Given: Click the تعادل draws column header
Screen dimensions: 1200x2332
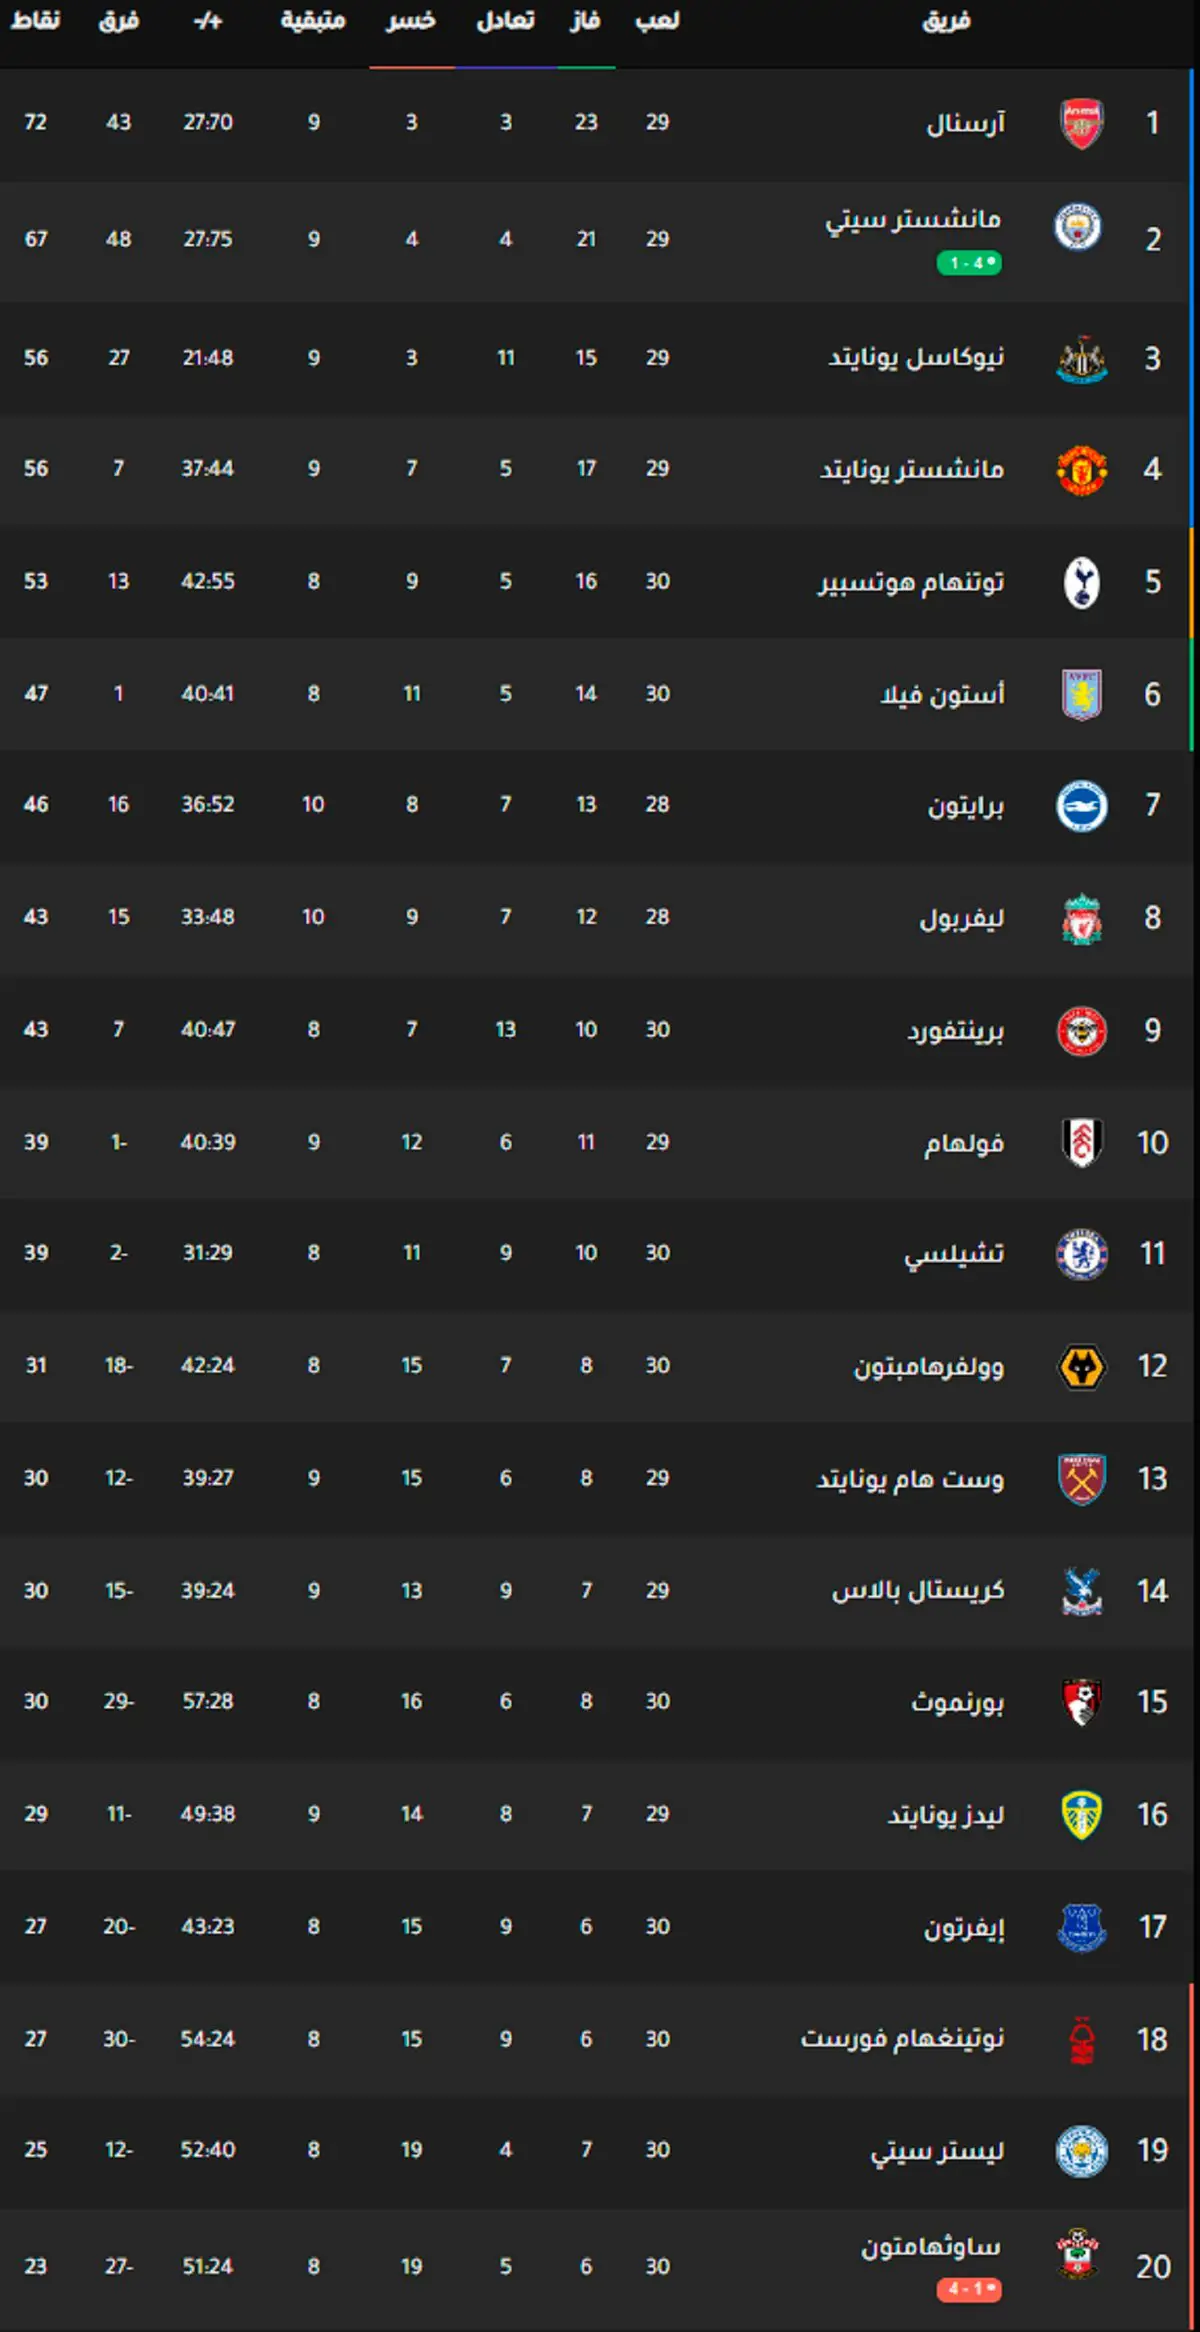Looking at the screenshot, I should [x=505, y=21].
